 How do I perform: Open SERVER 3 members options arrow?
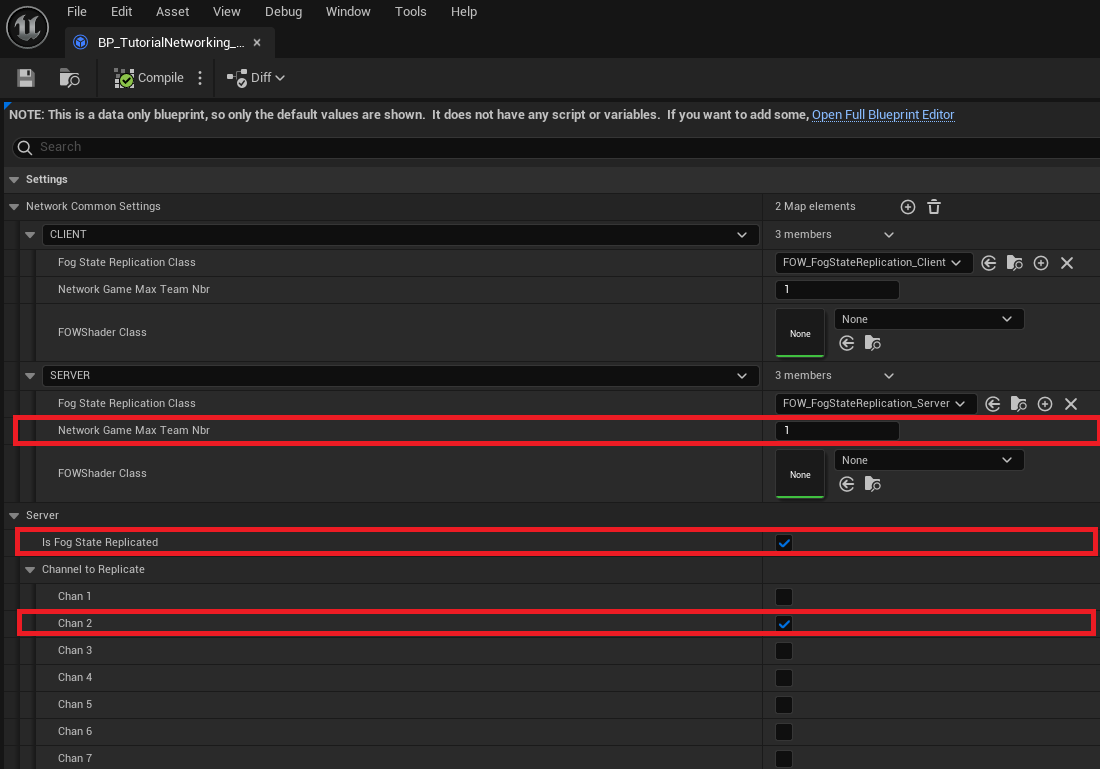pos(889,376)
